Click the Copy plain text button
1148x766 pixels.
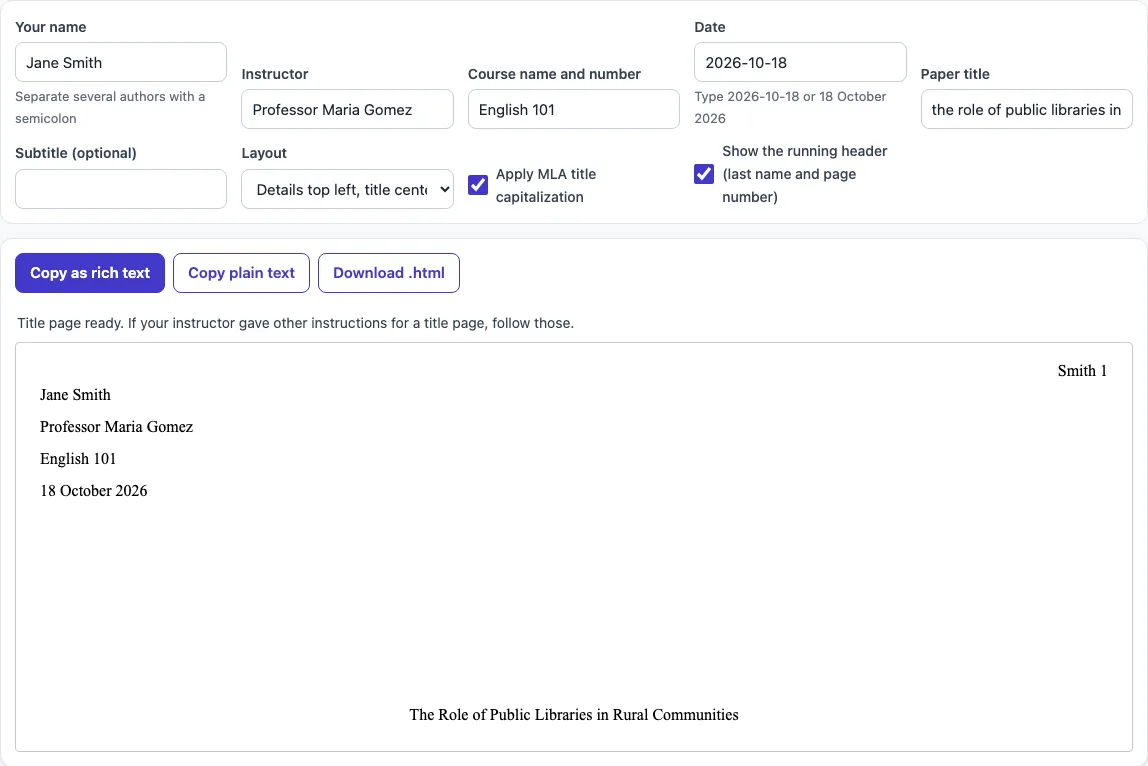pos(242,273)
